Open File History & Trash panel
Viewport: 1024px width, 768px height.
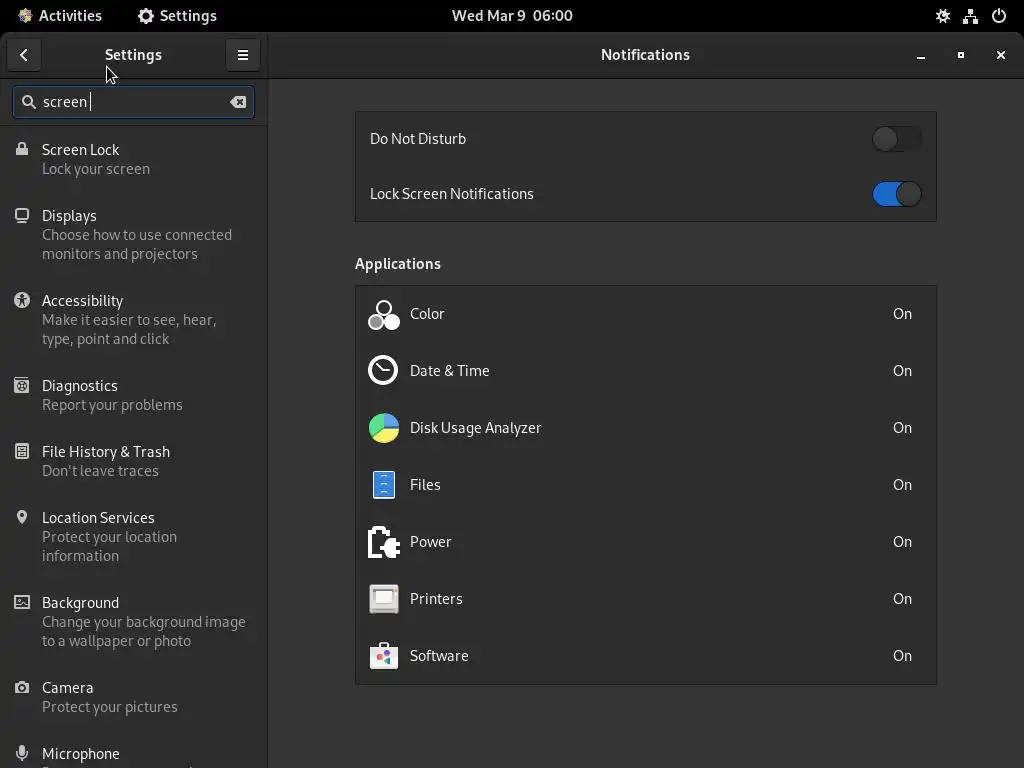click(x=133, y=461)
